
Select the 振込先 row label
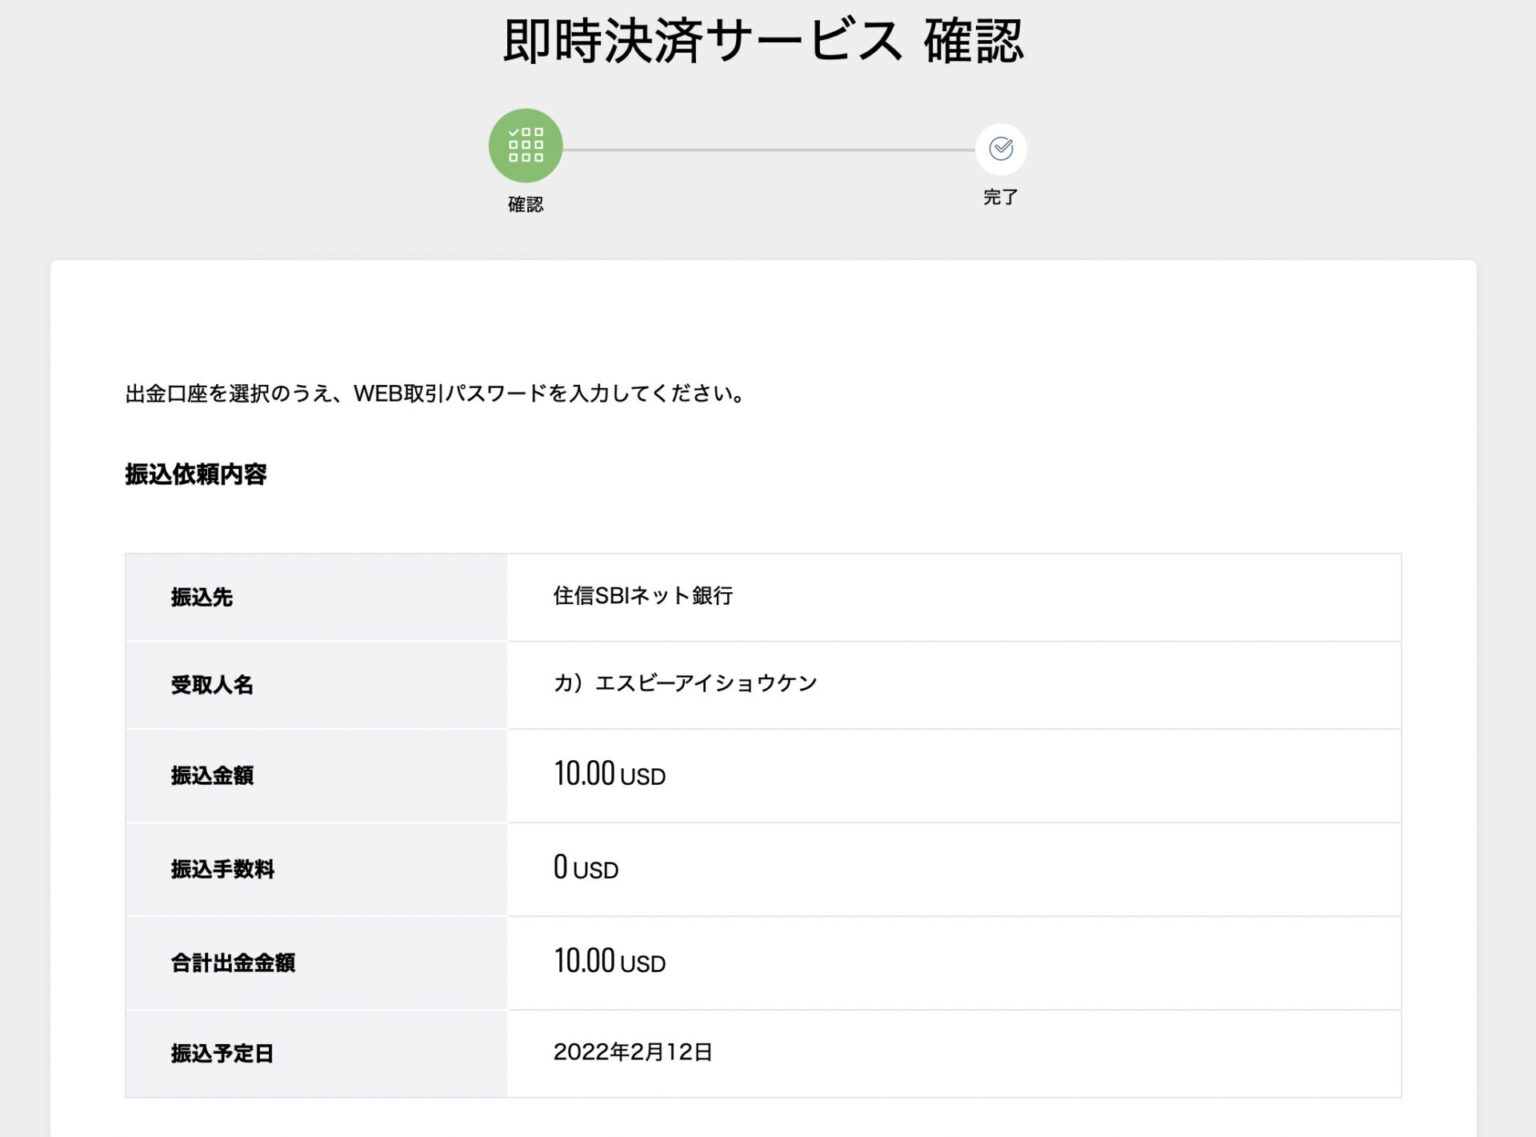point(202,597)
